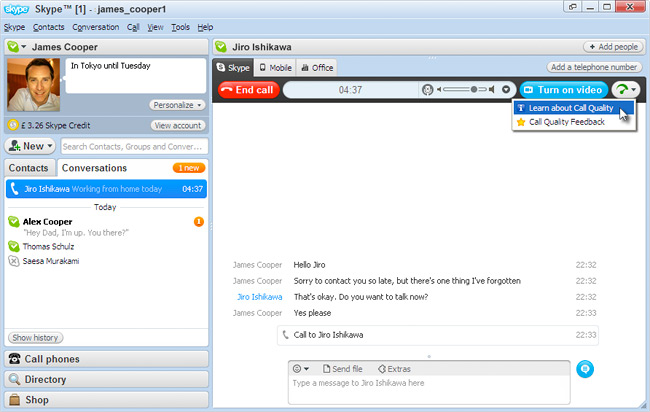This screenshot has width=650, height=412.
Task: Click Extras in the chat toolbar
Action: pos(394,368)
